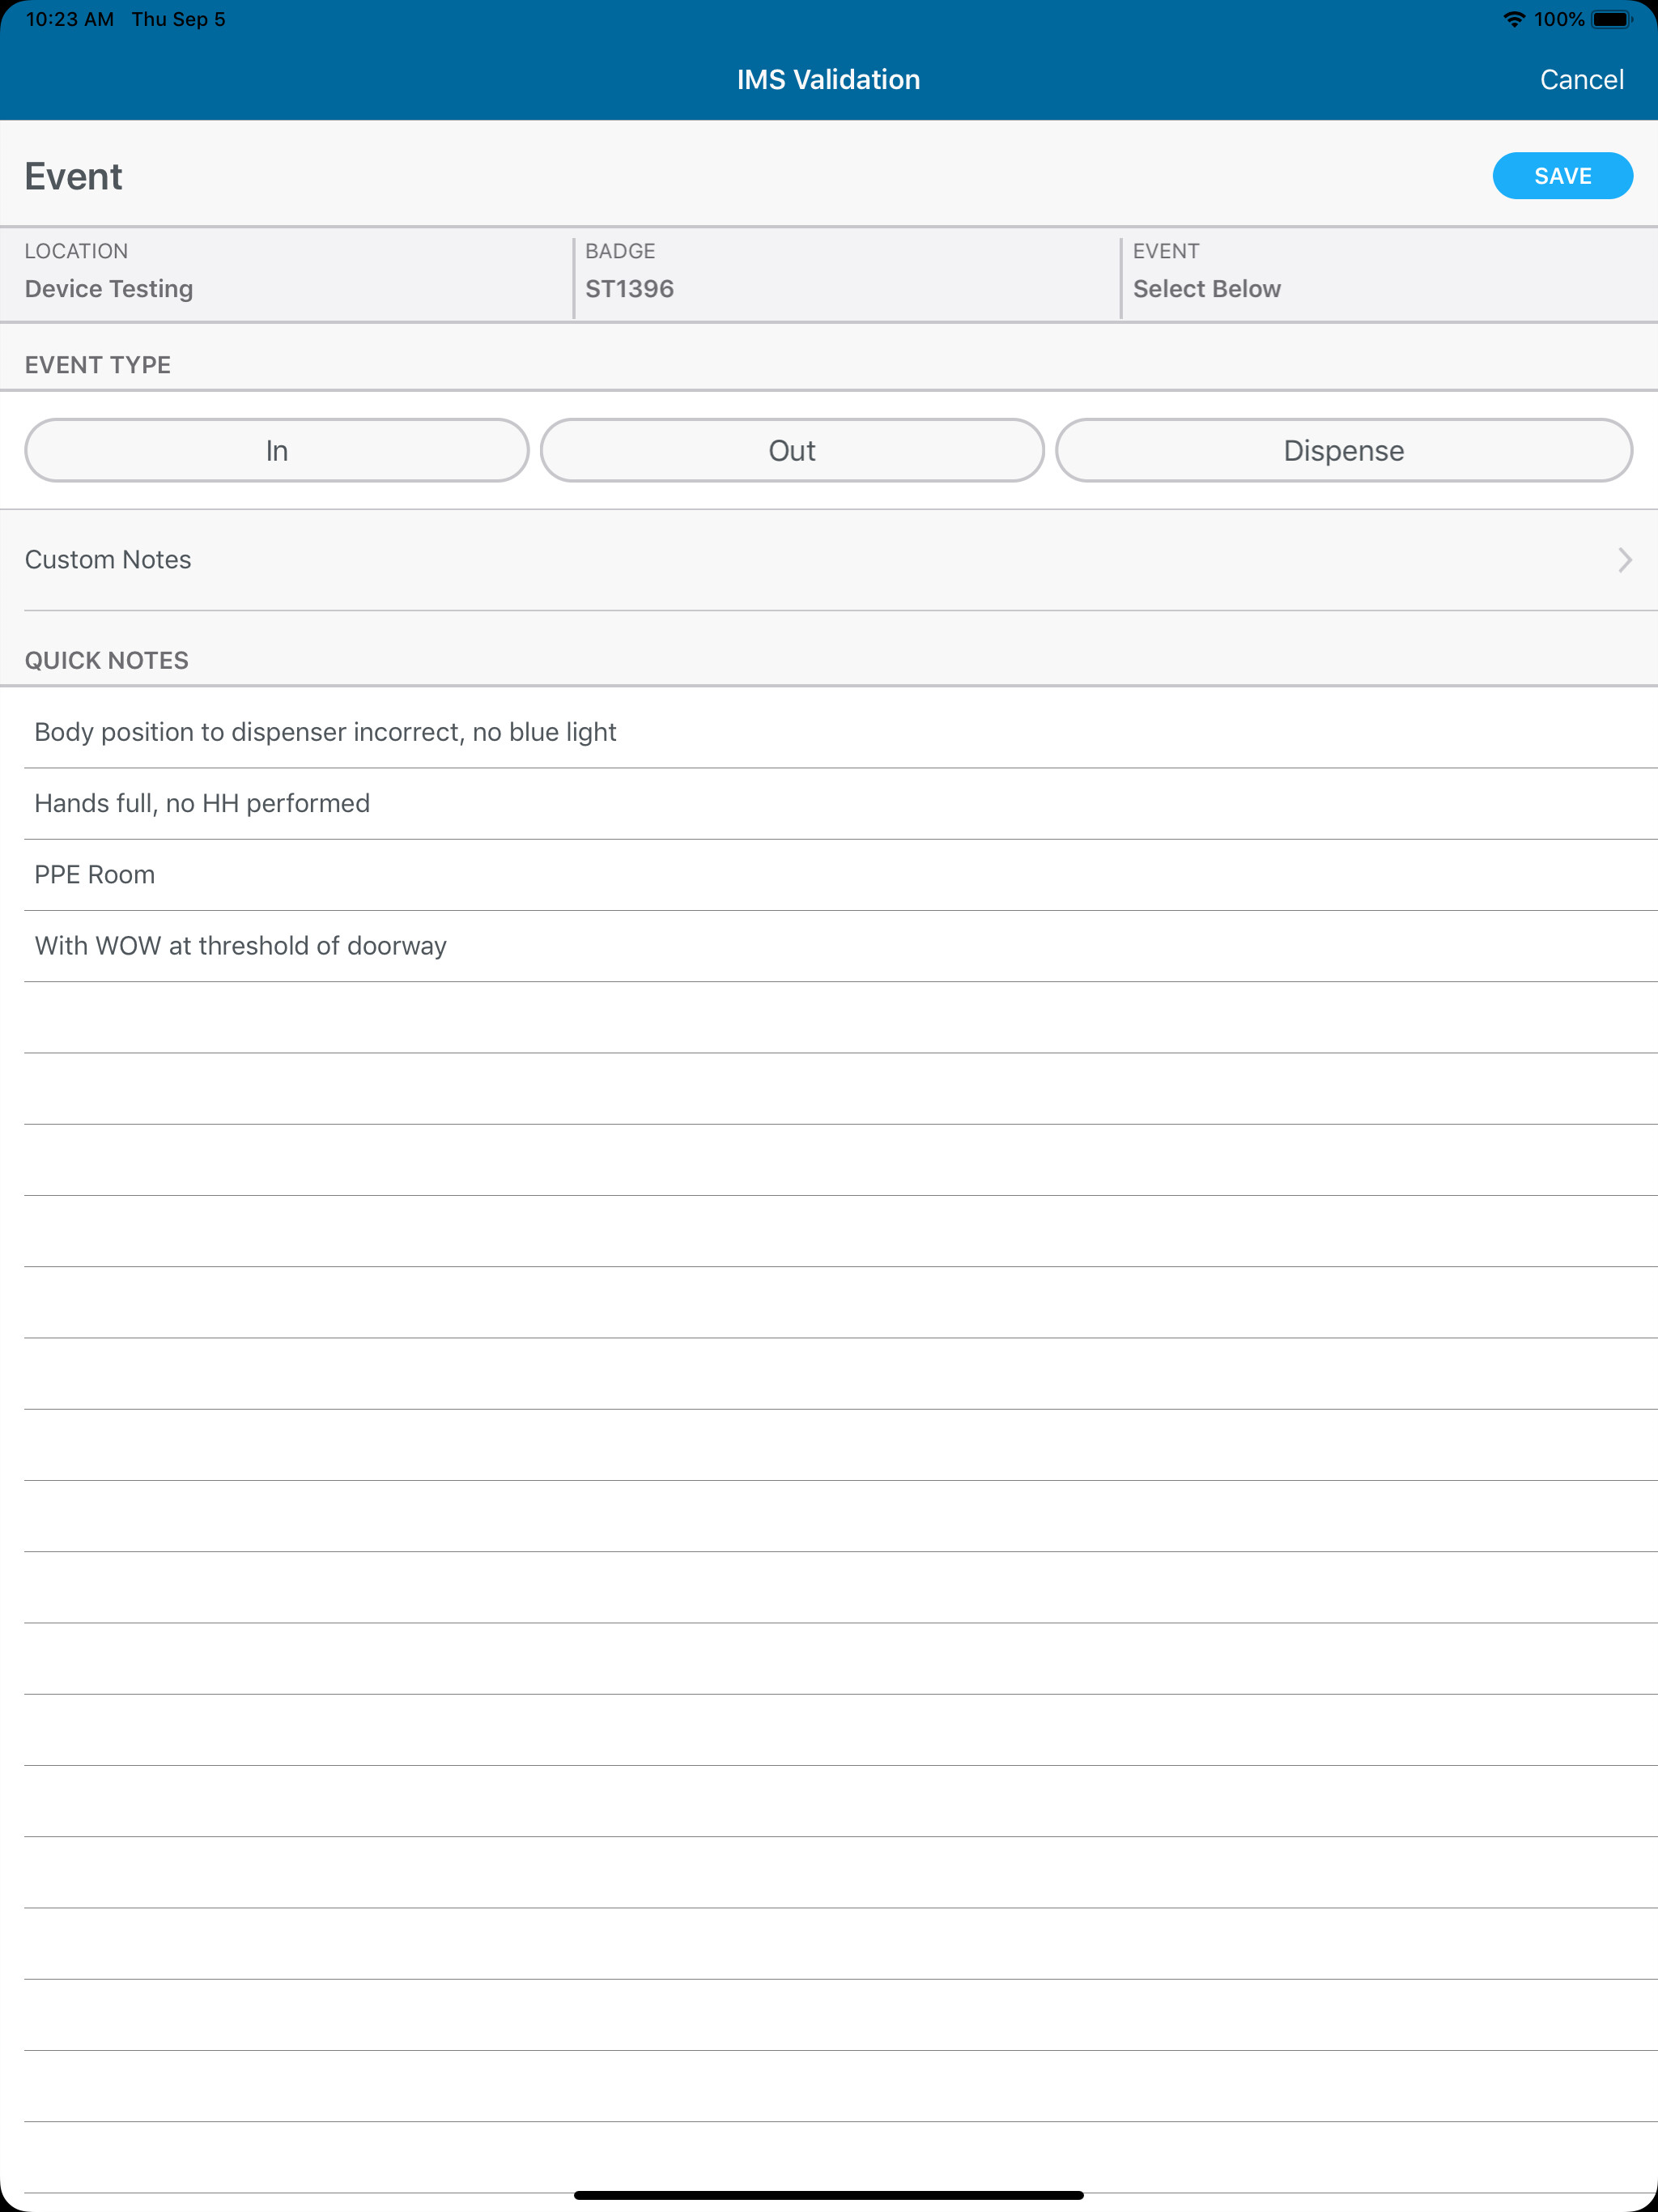Click the EVENT TYPE section header
Viewport: 1658px width, 2212px height.
pyautogui.click(x=98, y=365)
